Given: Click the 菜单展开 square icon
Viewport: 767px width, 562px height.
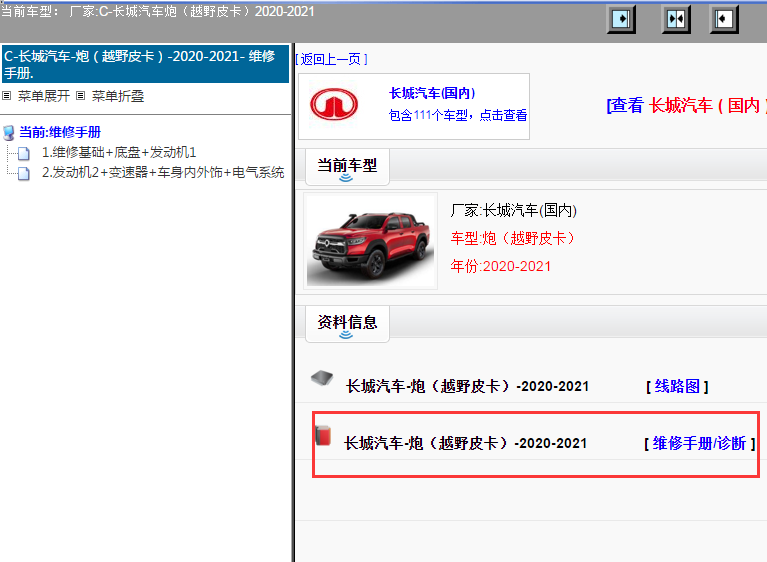Looking at the screenshot, I should [x=7, y=95].
